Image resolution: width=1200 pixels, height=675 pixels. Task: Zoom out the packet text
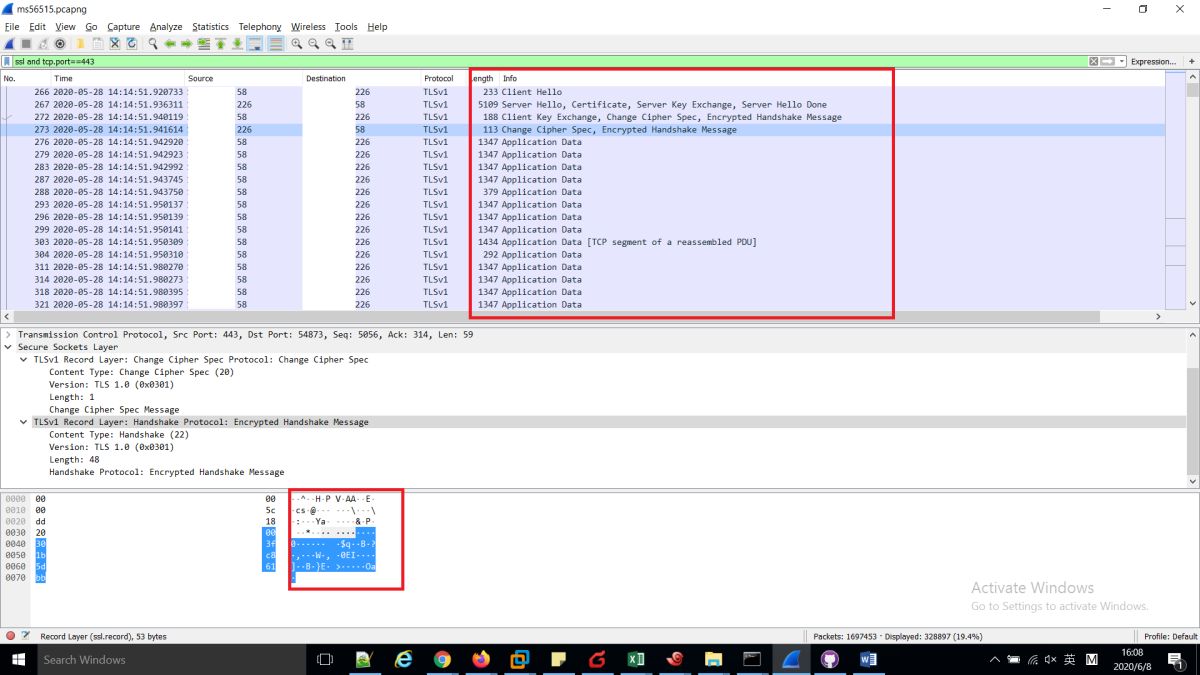314,44
